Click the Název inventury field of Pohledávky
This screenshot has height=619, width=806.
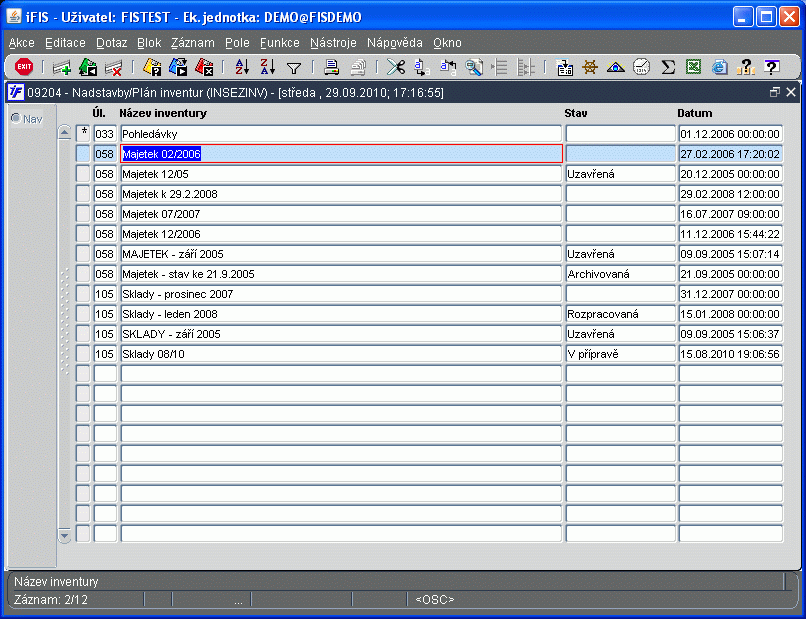pyautogui.click(x=341, y=134)
